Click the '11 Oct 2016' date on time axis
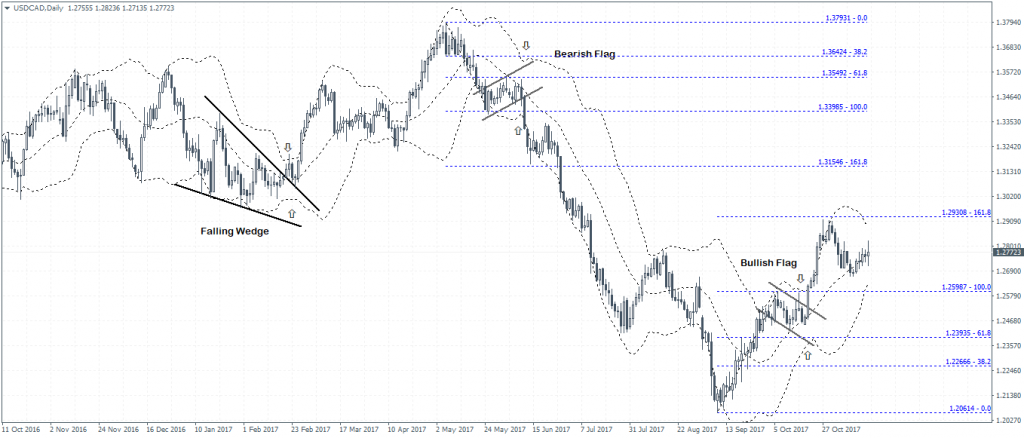The image size is (1024, 438). (20, 430)
